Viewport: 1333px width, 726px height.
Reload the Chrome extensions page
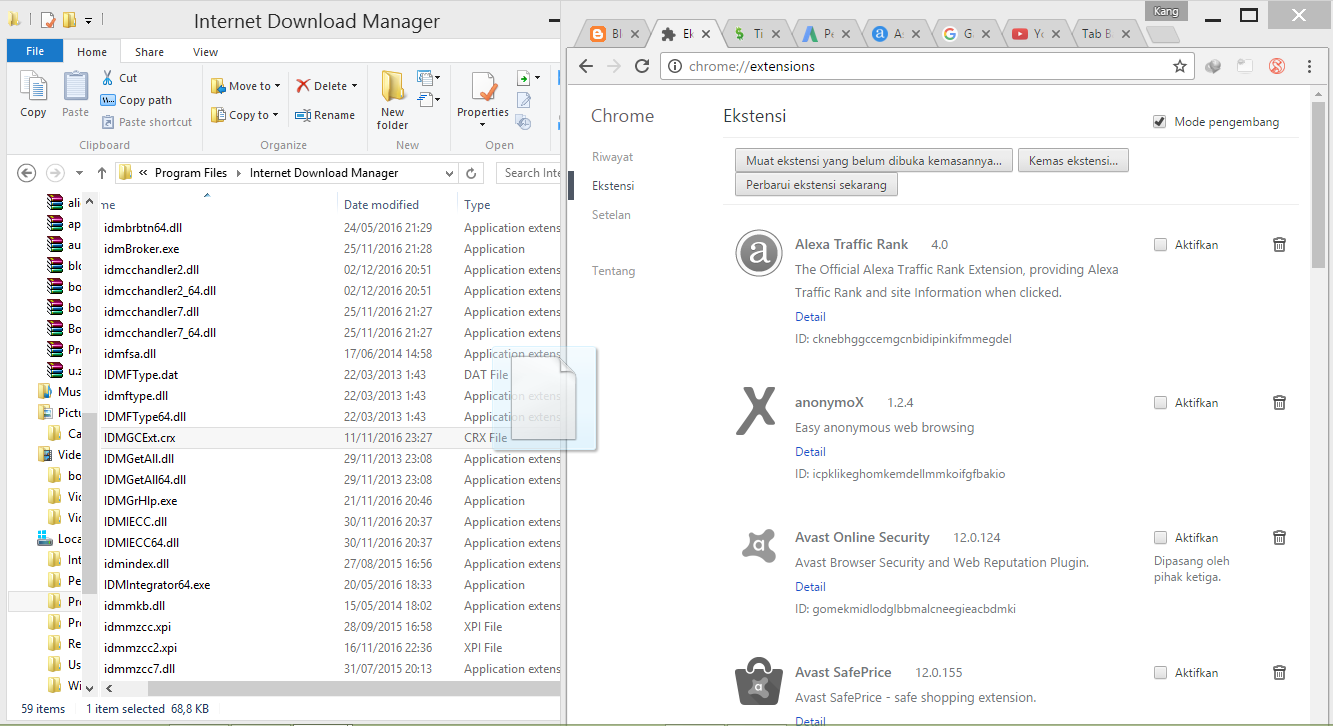(x=642, y=66)
